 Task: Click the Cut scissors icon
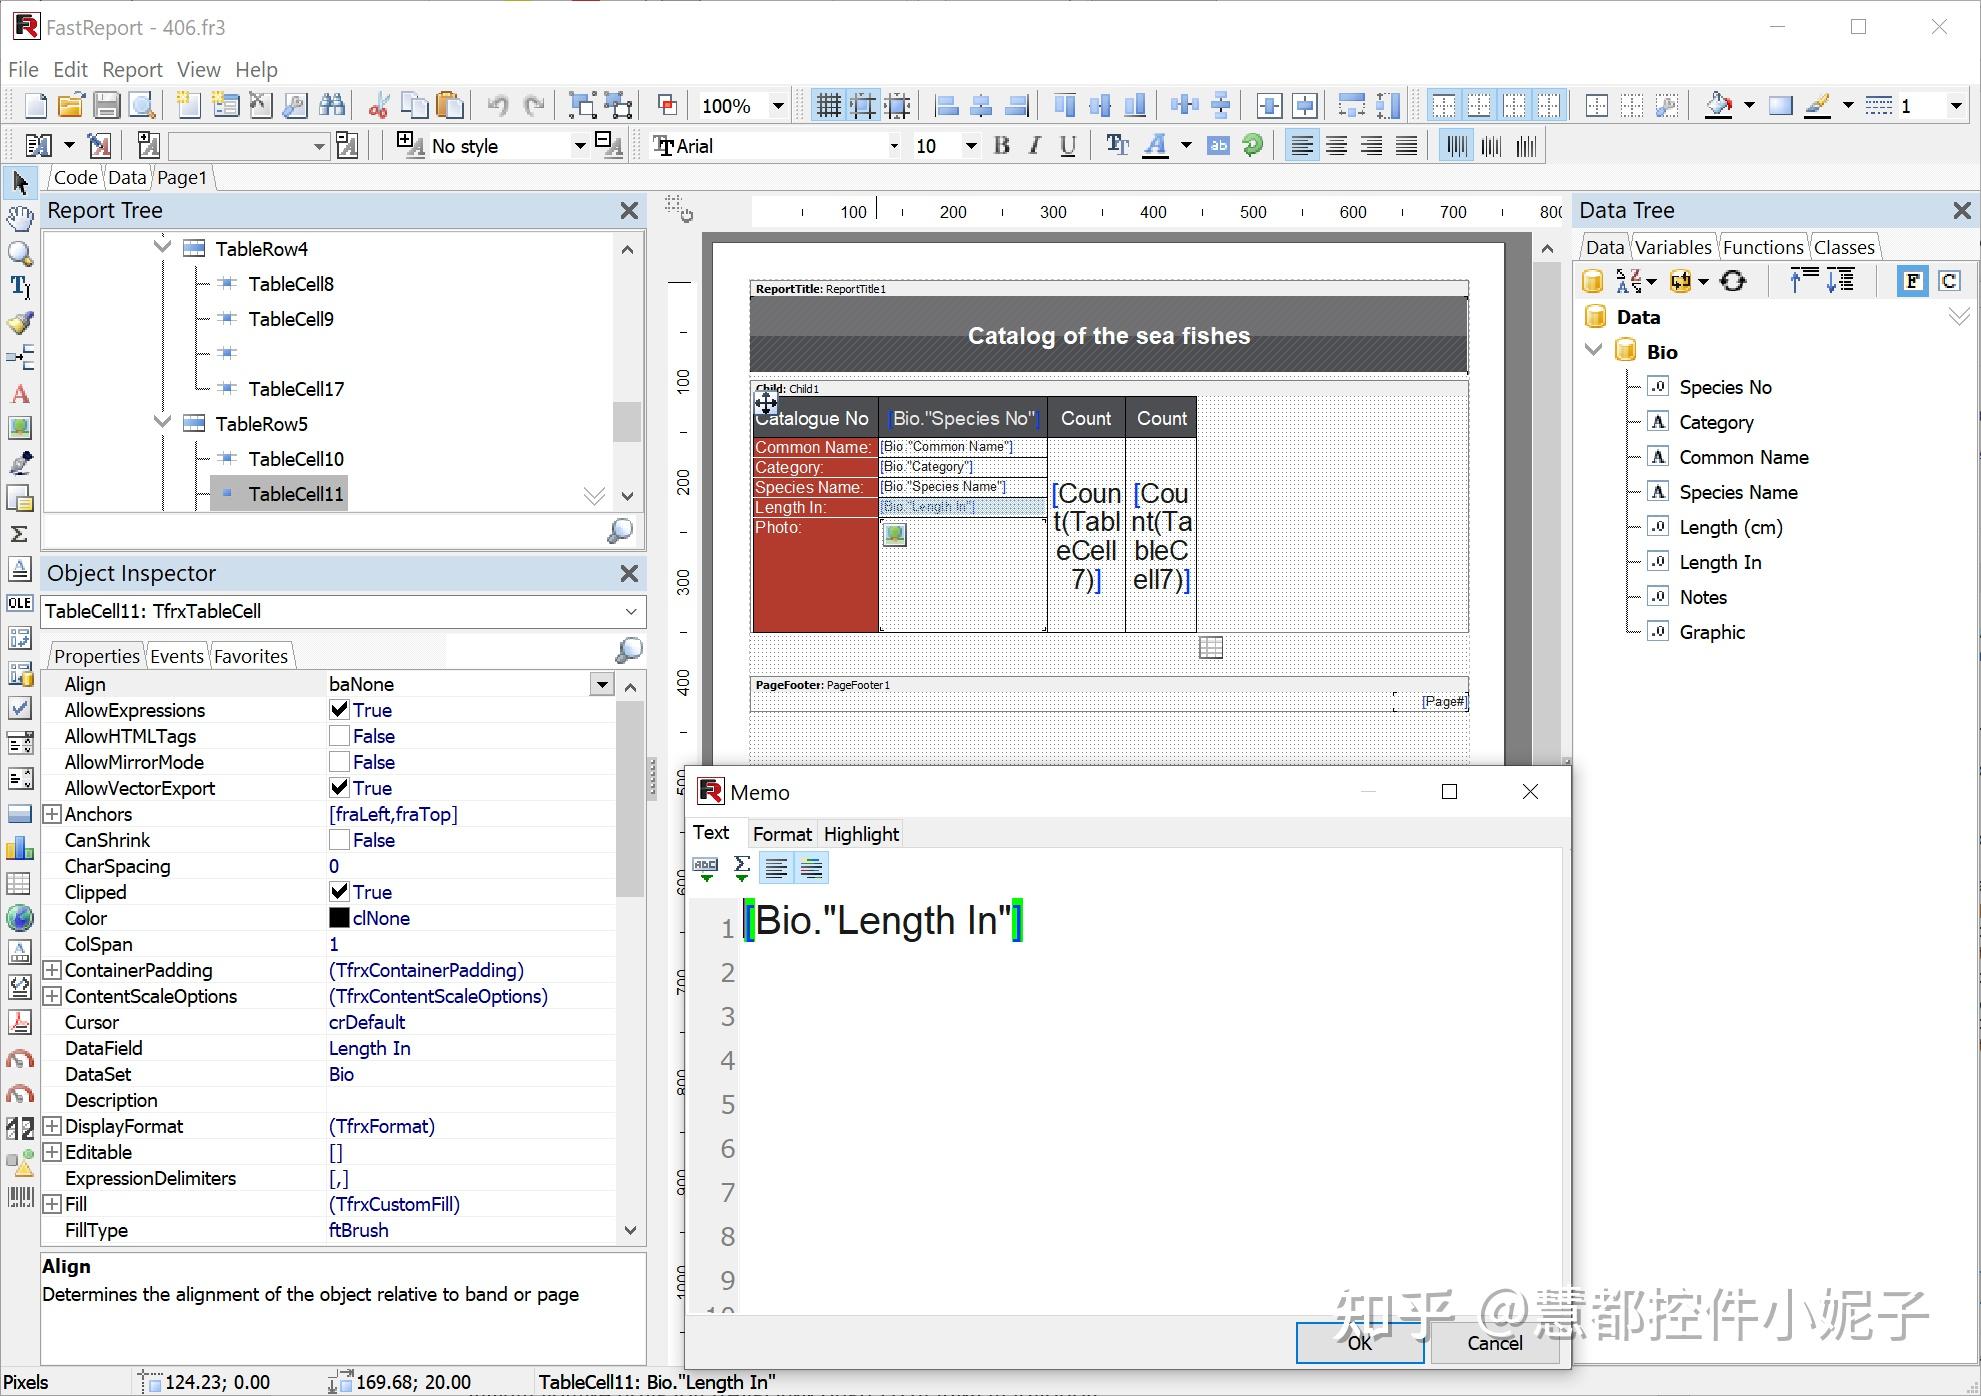pos(379,105)
